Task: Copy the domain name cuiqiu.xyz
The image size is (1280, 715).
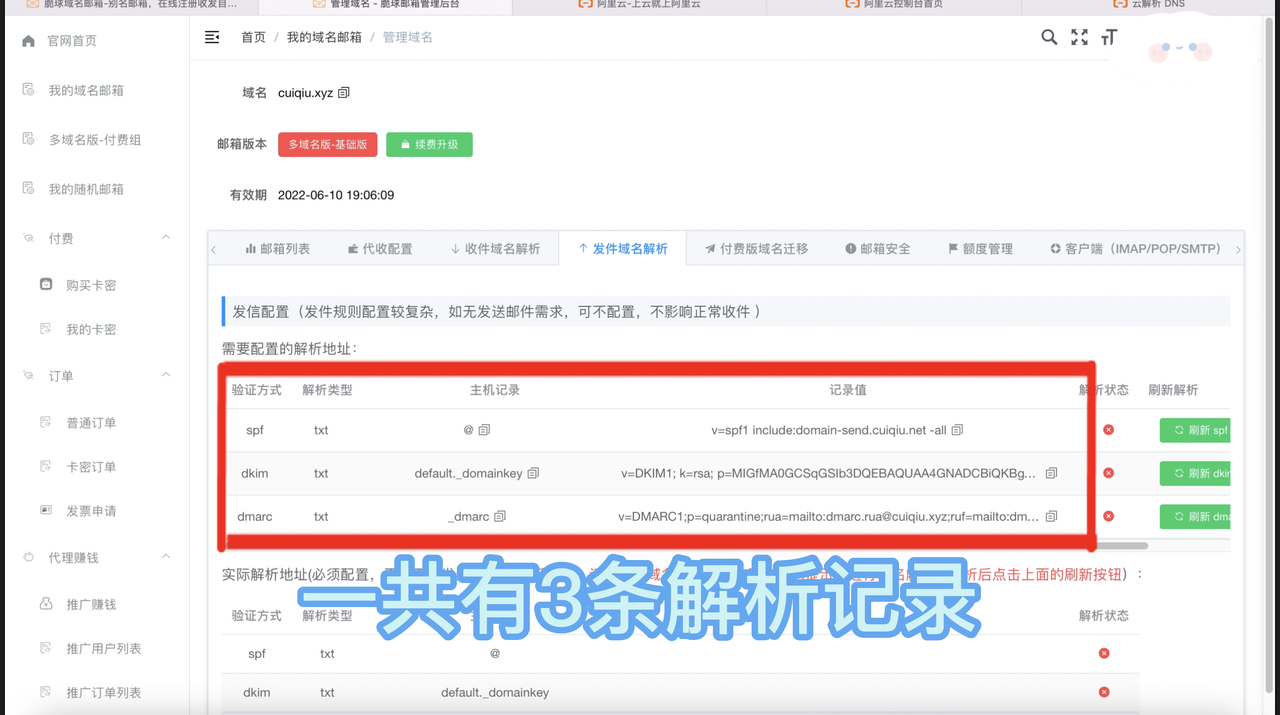Action: [x=344, y=93]
